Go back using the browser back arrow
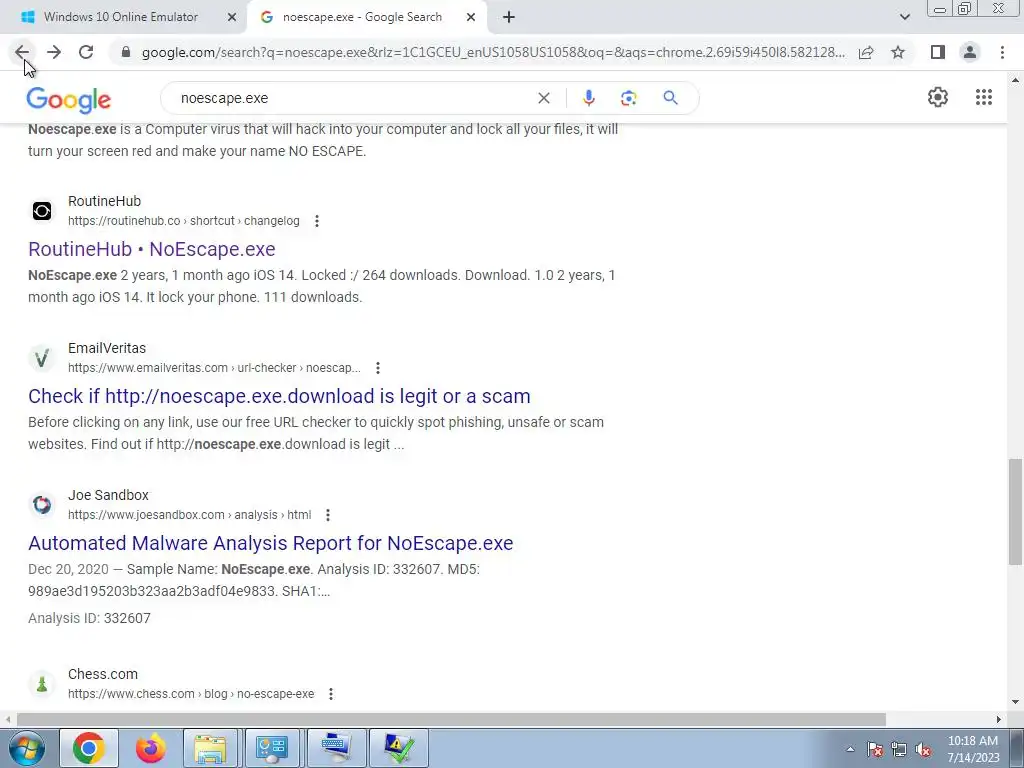 pos(22,52)
